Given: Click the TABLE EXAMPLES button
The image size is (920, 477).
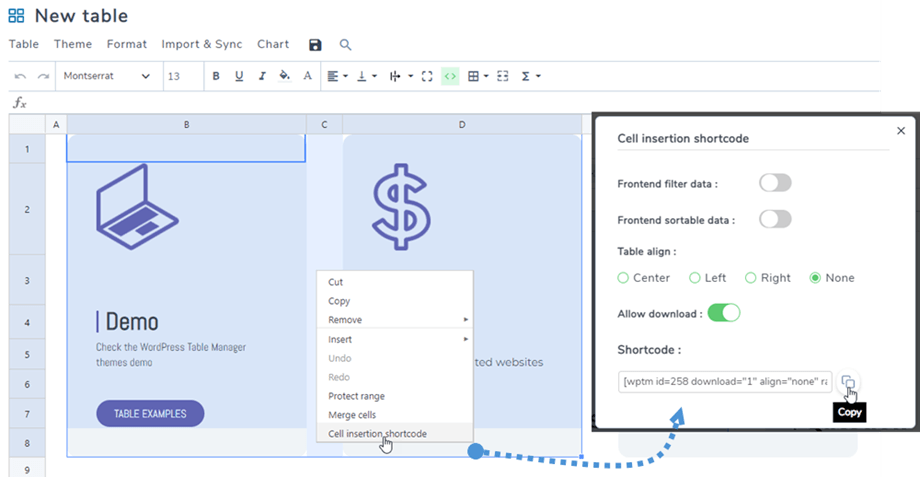Looking at the screenshot, I should click(x=150, y=413).
